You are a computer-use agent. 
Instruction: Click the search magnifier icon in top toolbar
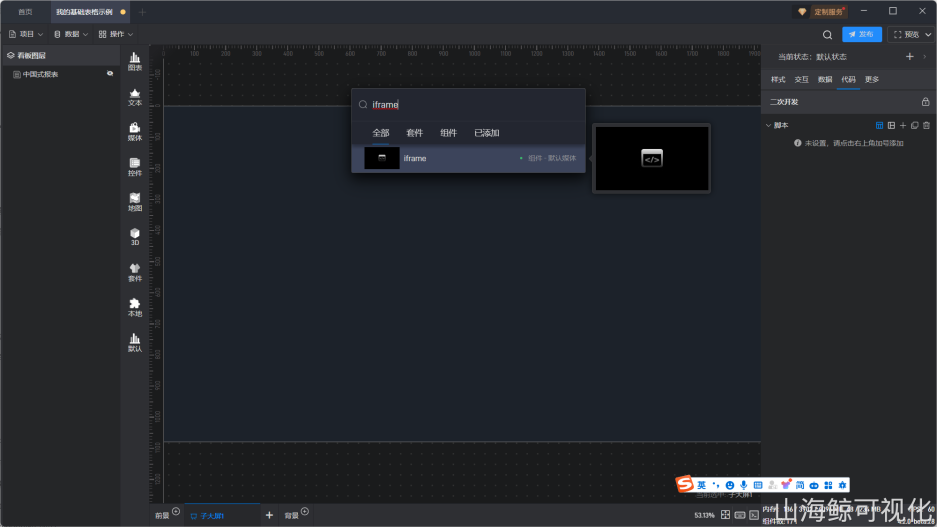[x=827, y=35]
